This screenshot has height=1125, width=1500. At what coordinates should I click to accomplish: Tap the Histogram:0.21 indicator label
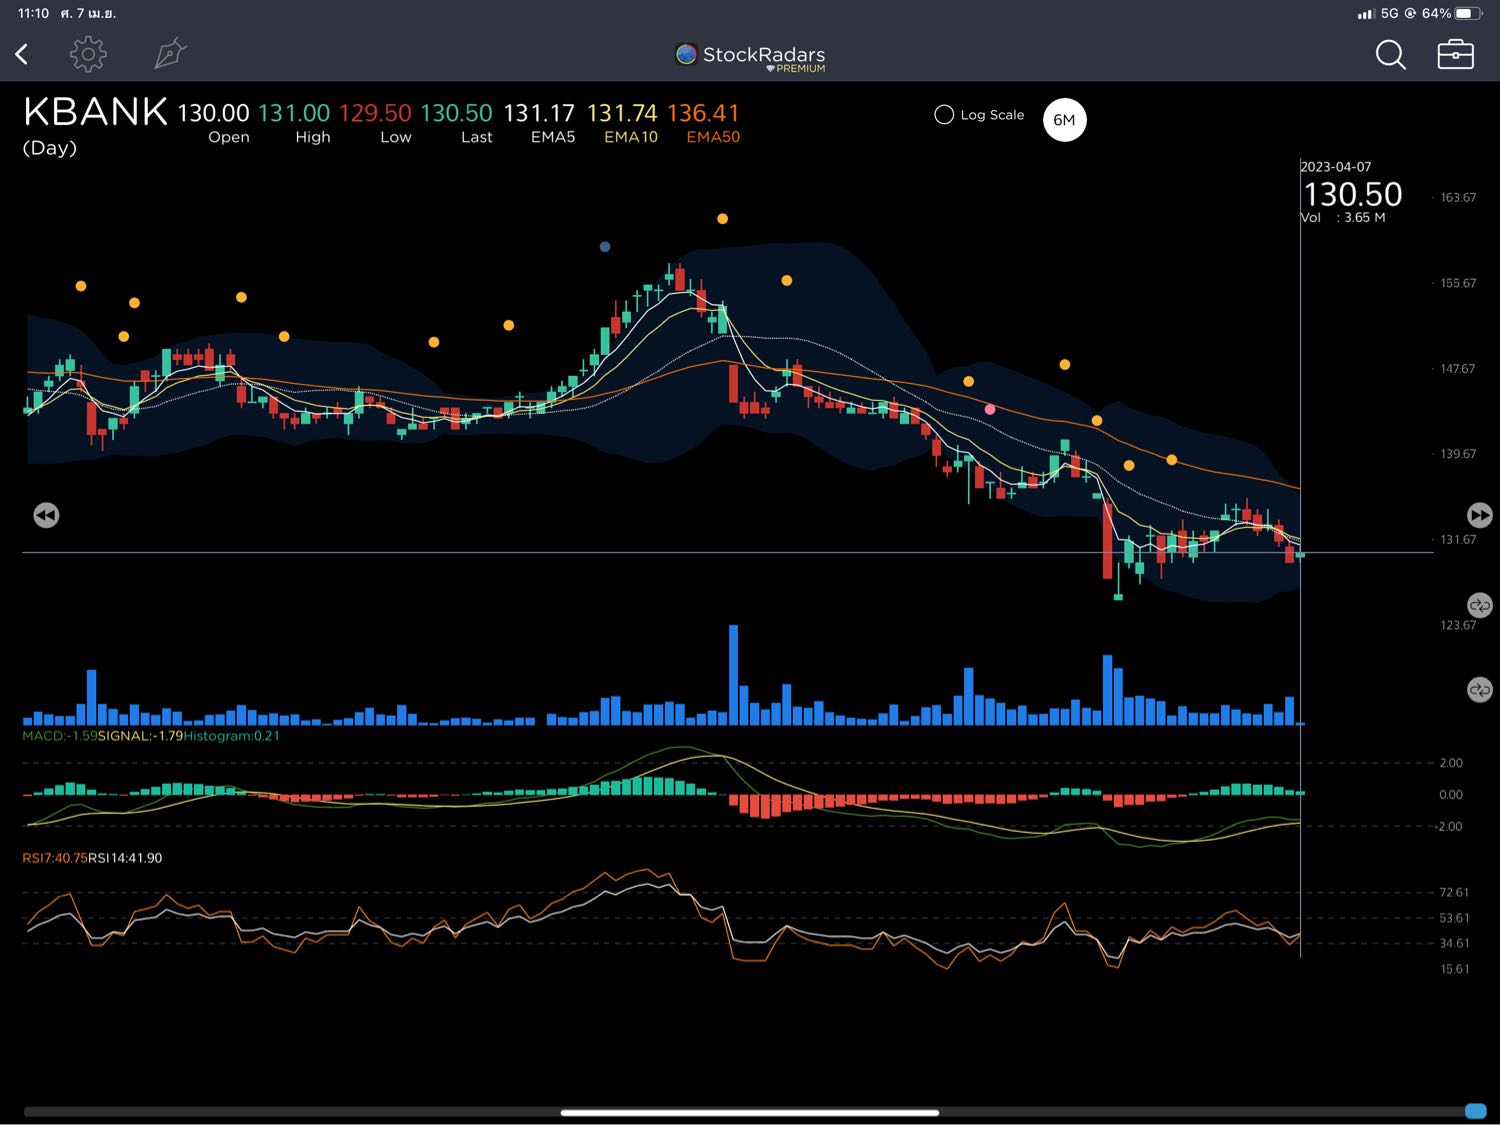tap(231, 736)
